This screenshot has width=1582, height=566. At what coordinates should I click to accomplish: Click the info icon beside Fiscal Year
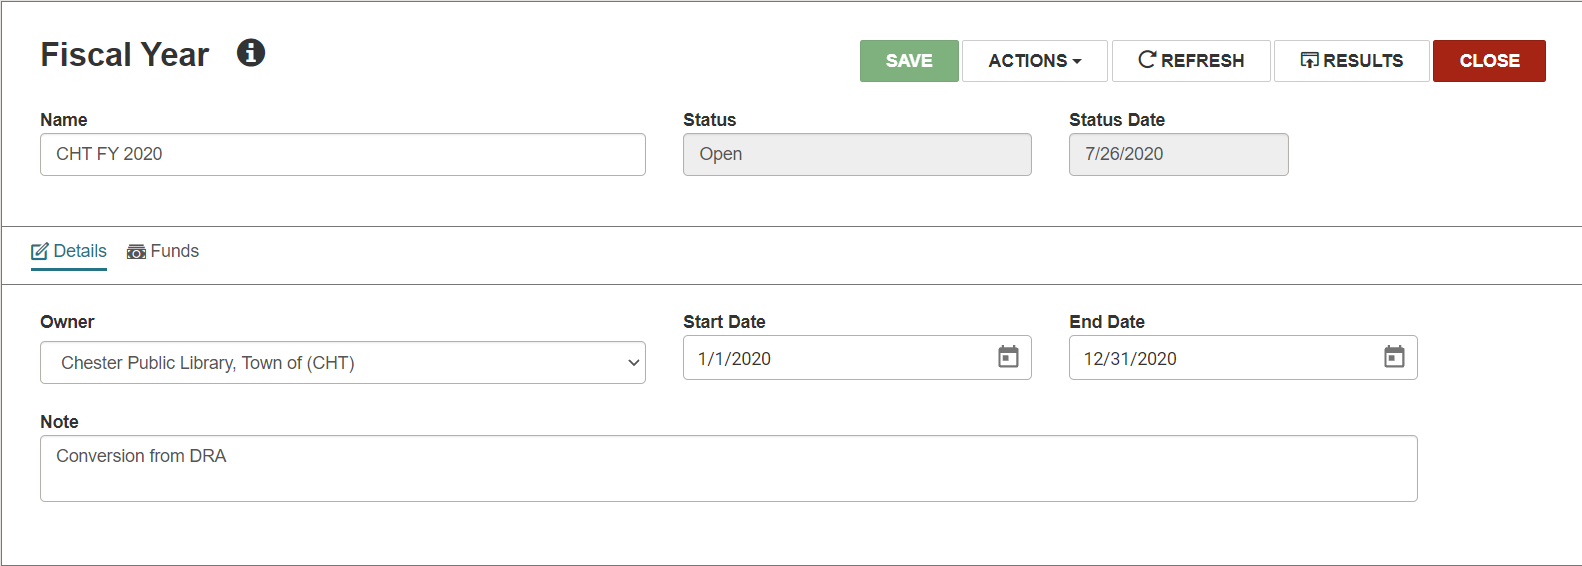click(251, 53)
